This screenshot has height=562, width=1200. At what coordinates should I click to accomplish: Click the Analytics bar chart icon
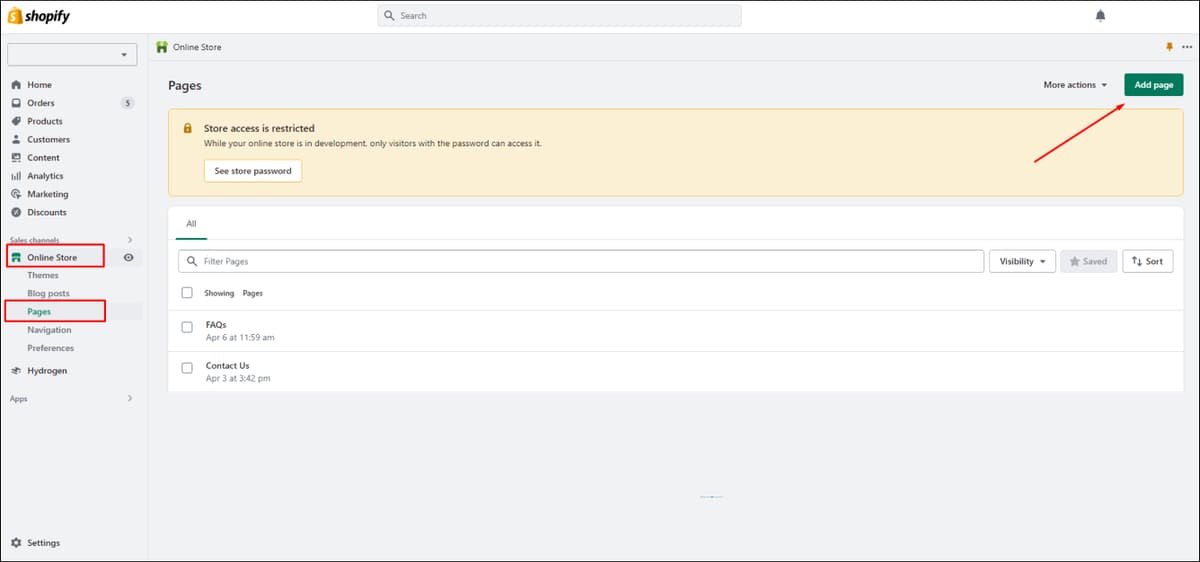click(16, 176)
